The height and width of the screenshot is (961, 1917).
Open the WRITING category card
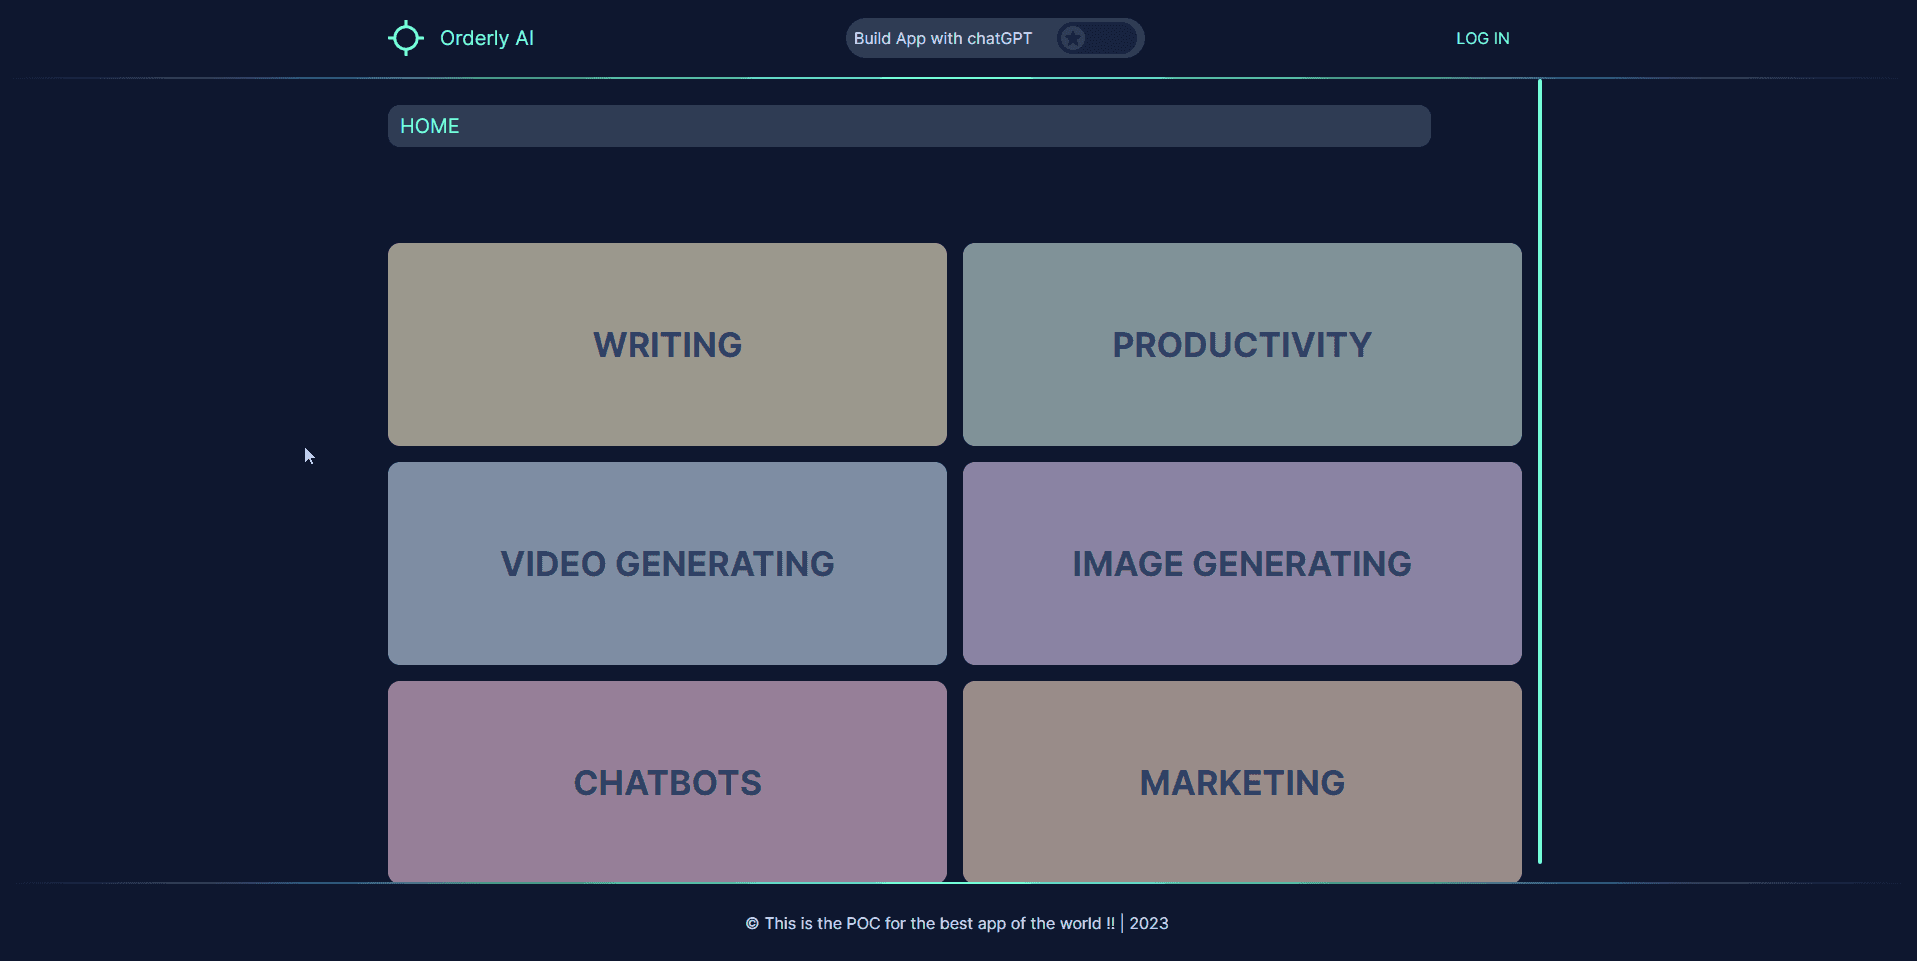667,344
